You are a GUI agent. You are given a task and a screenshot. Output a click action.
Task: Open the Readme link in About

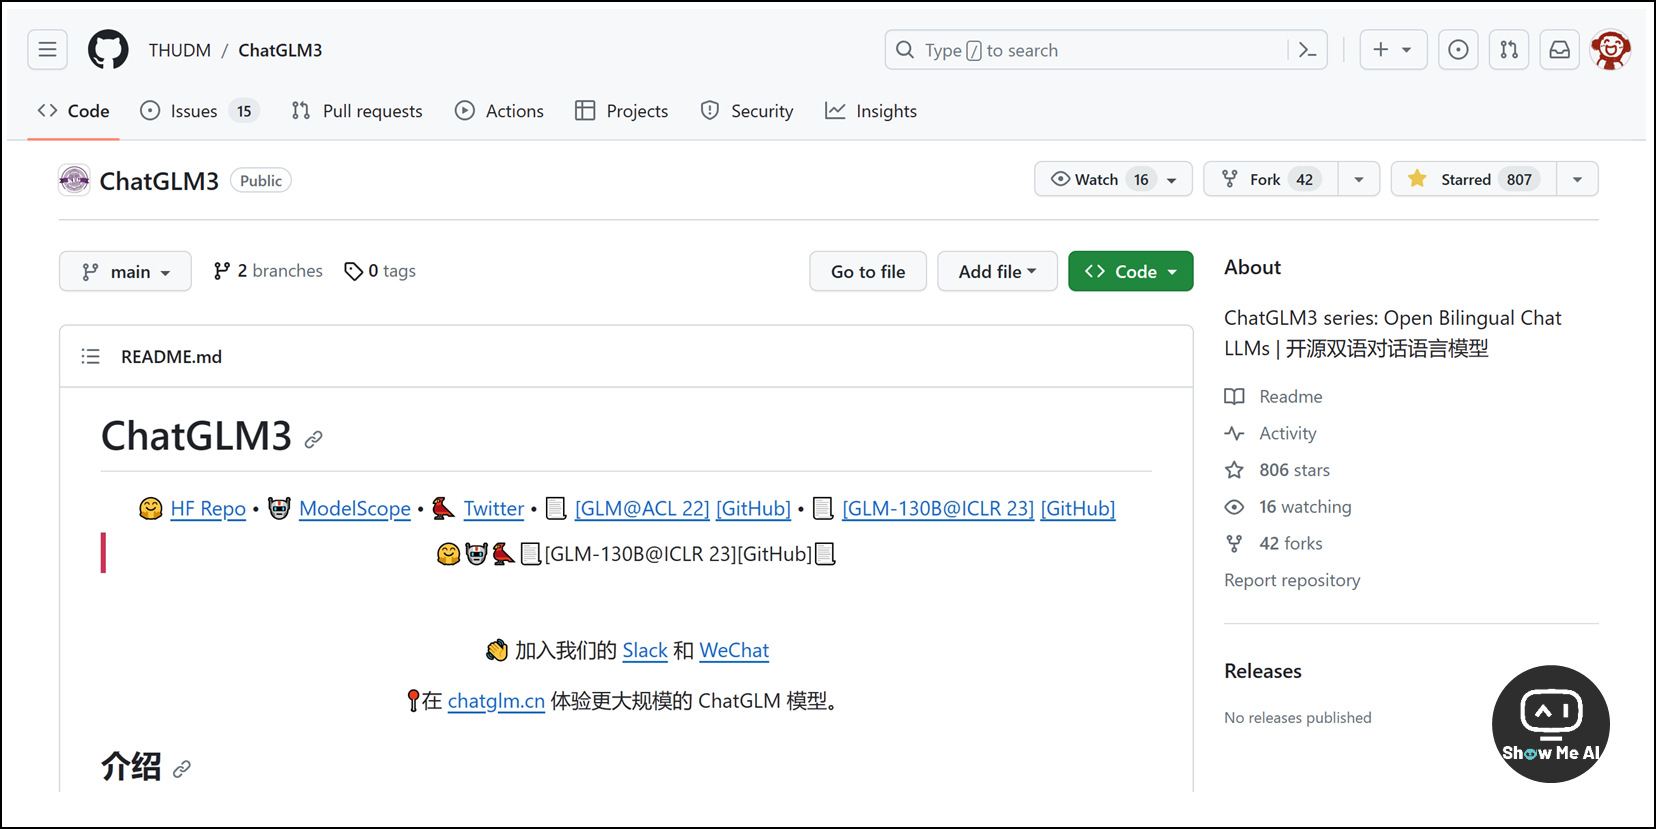click(1290, 397)
